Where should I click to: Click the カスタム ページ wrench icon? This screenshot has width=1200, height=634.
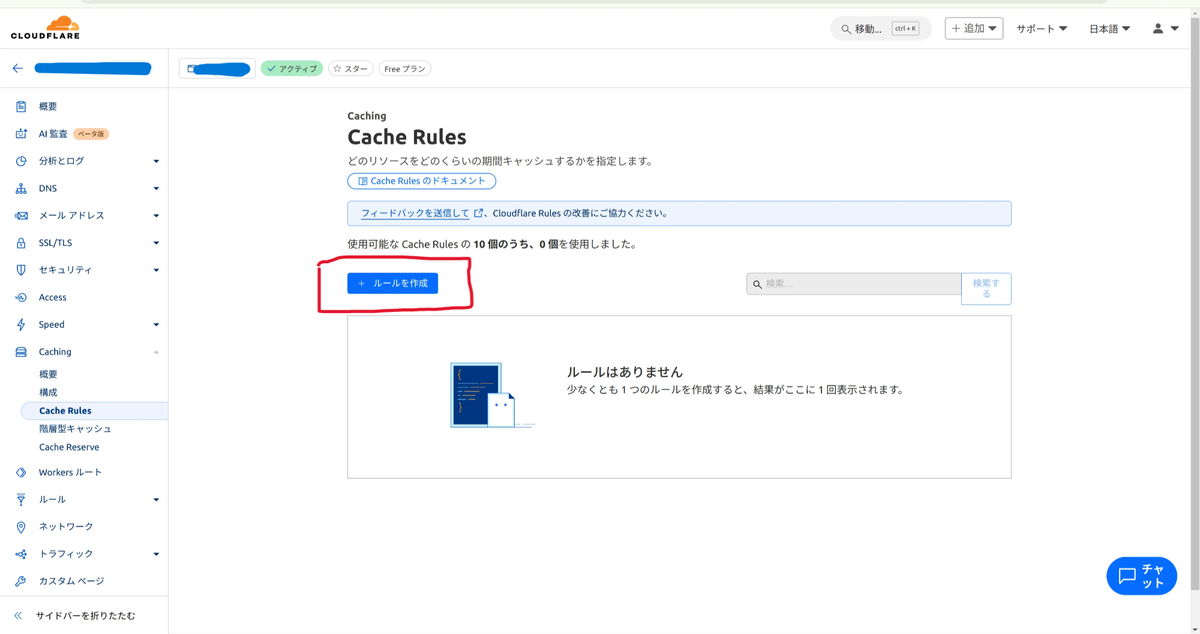(21, 581)
